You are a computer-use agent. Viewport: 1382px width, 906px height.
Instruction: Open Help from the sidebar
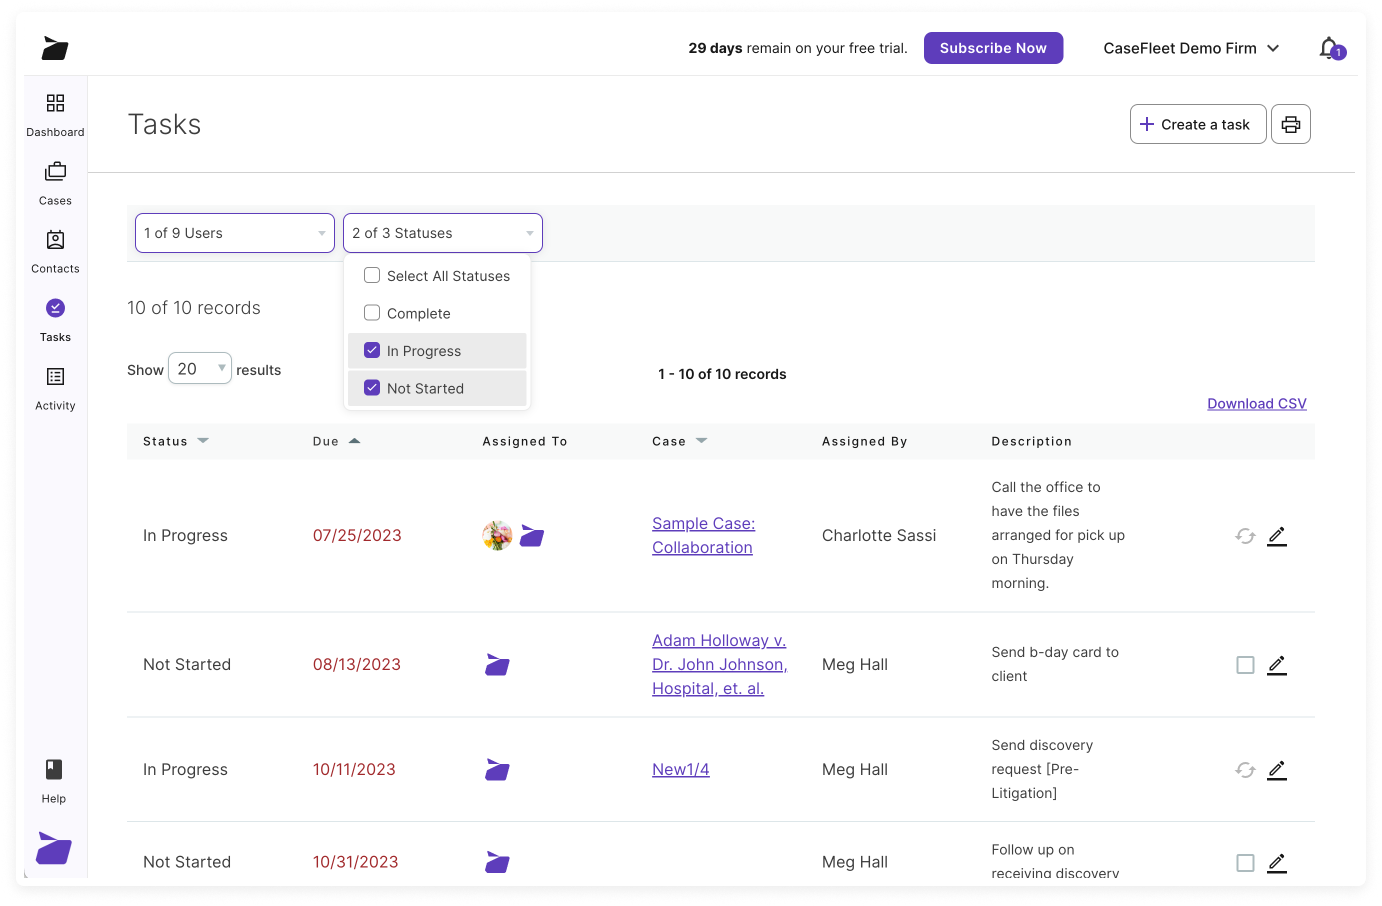[x=52, y=777]
